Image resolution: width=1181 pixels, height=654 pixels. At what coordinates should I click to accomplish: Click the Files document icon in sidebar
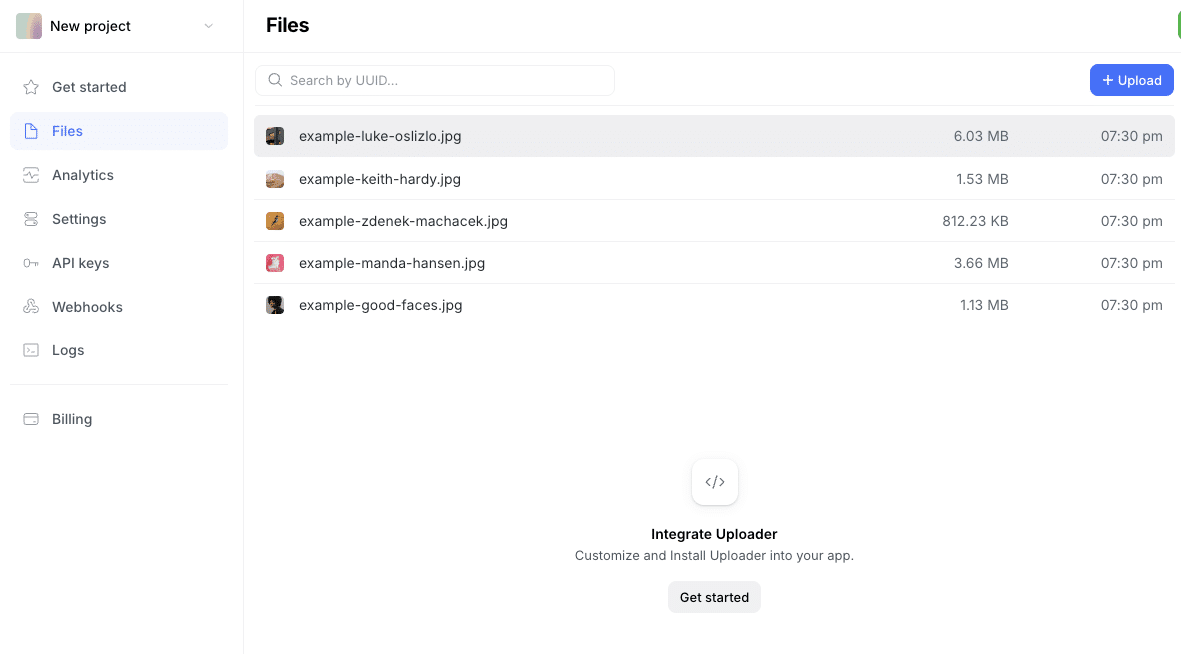click(31, 131)
